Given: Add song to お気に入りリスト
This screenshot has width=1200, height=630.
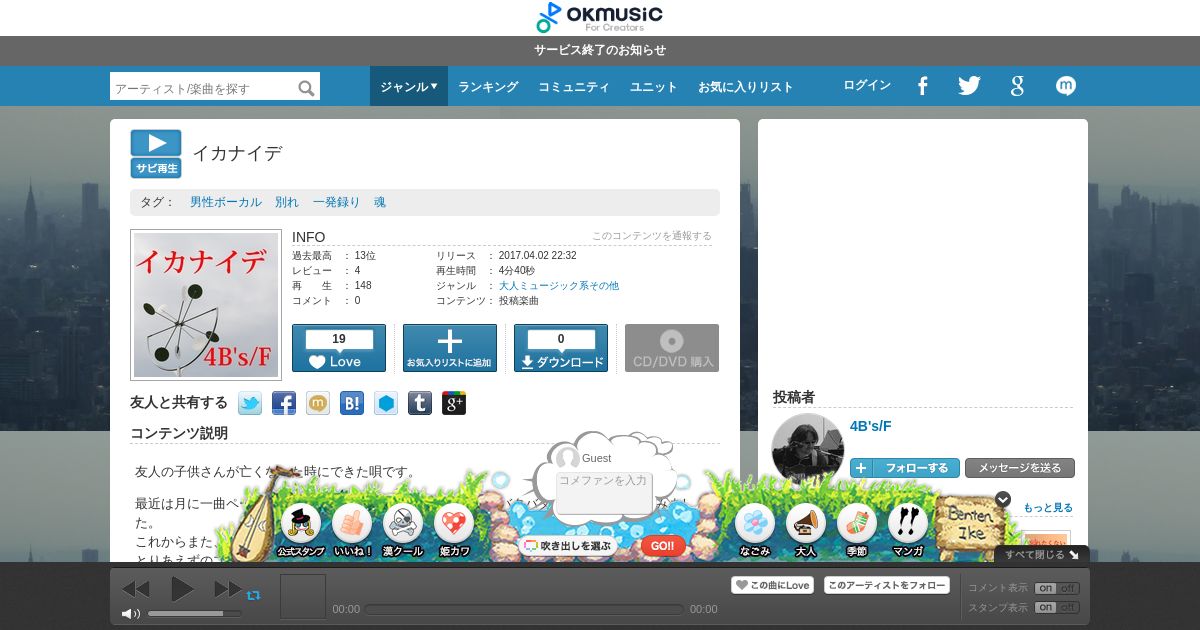Looking at the screenshot, I should click(450, 348).
